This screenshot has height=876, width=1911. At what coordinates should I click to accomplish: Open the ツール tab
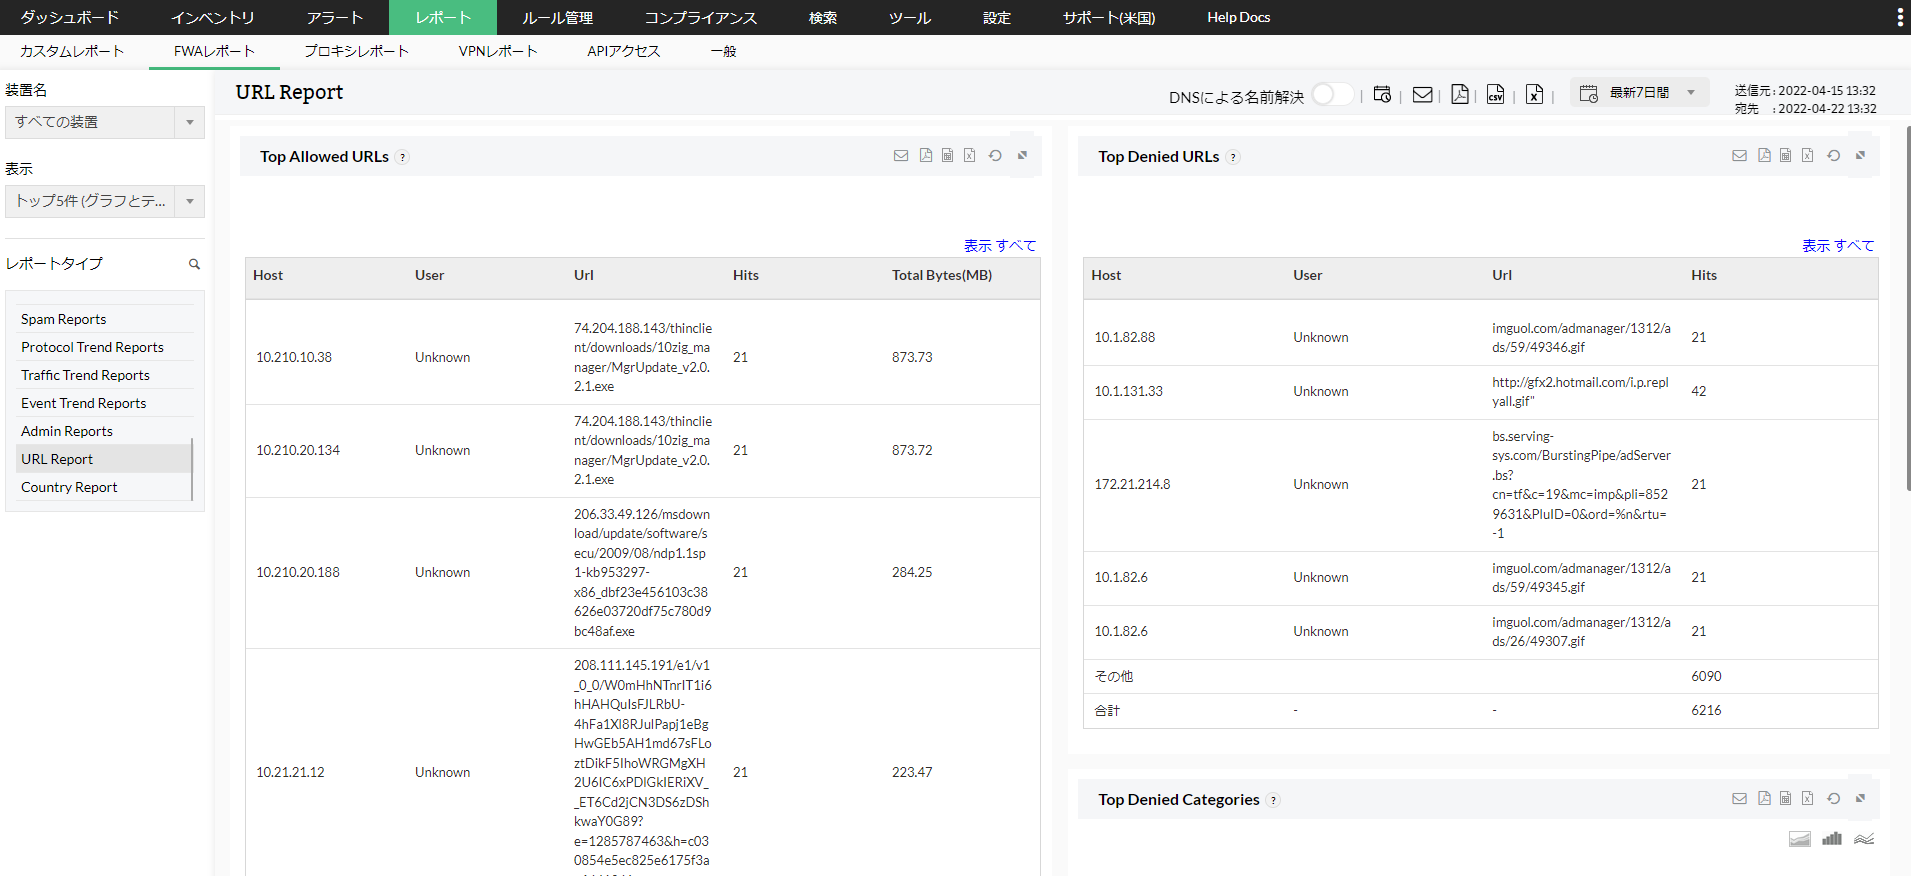click(910, 17)
